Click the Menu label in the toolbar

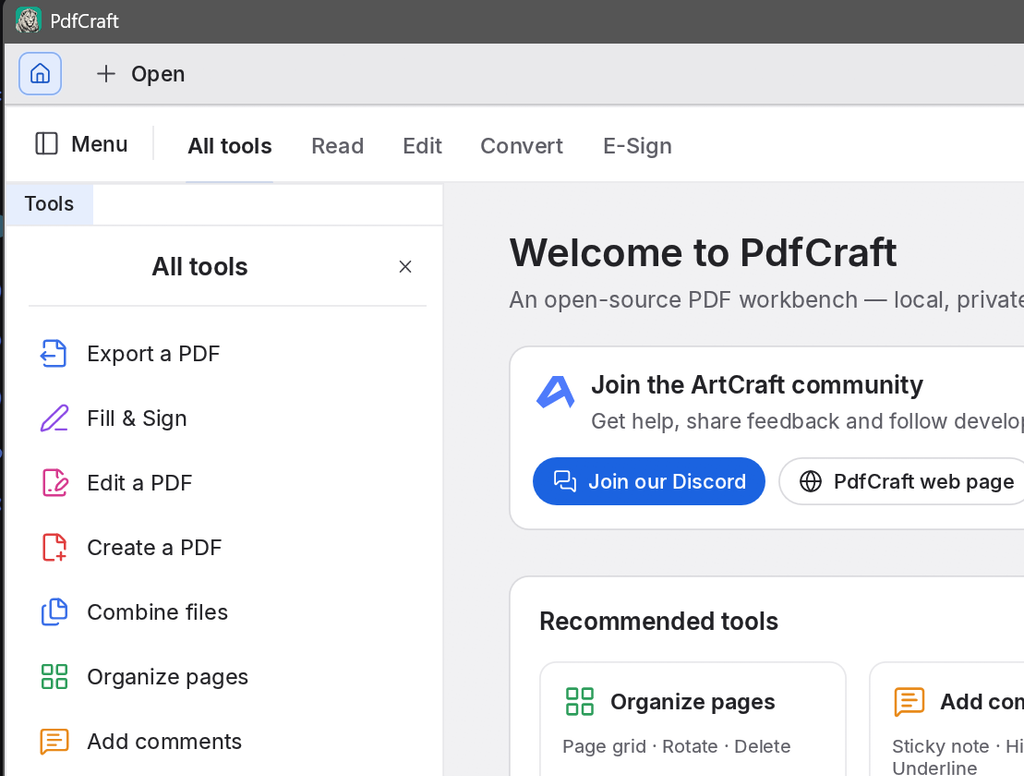99,144
